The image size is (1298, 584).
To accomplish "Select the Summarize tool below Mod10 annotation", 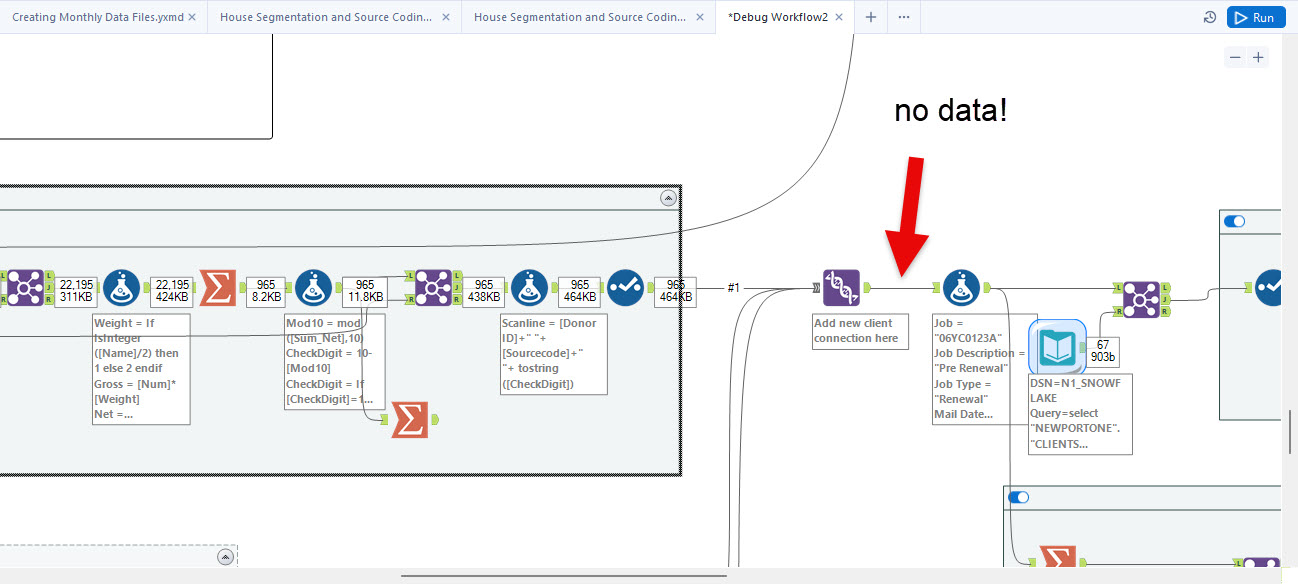I will [409, 419].
